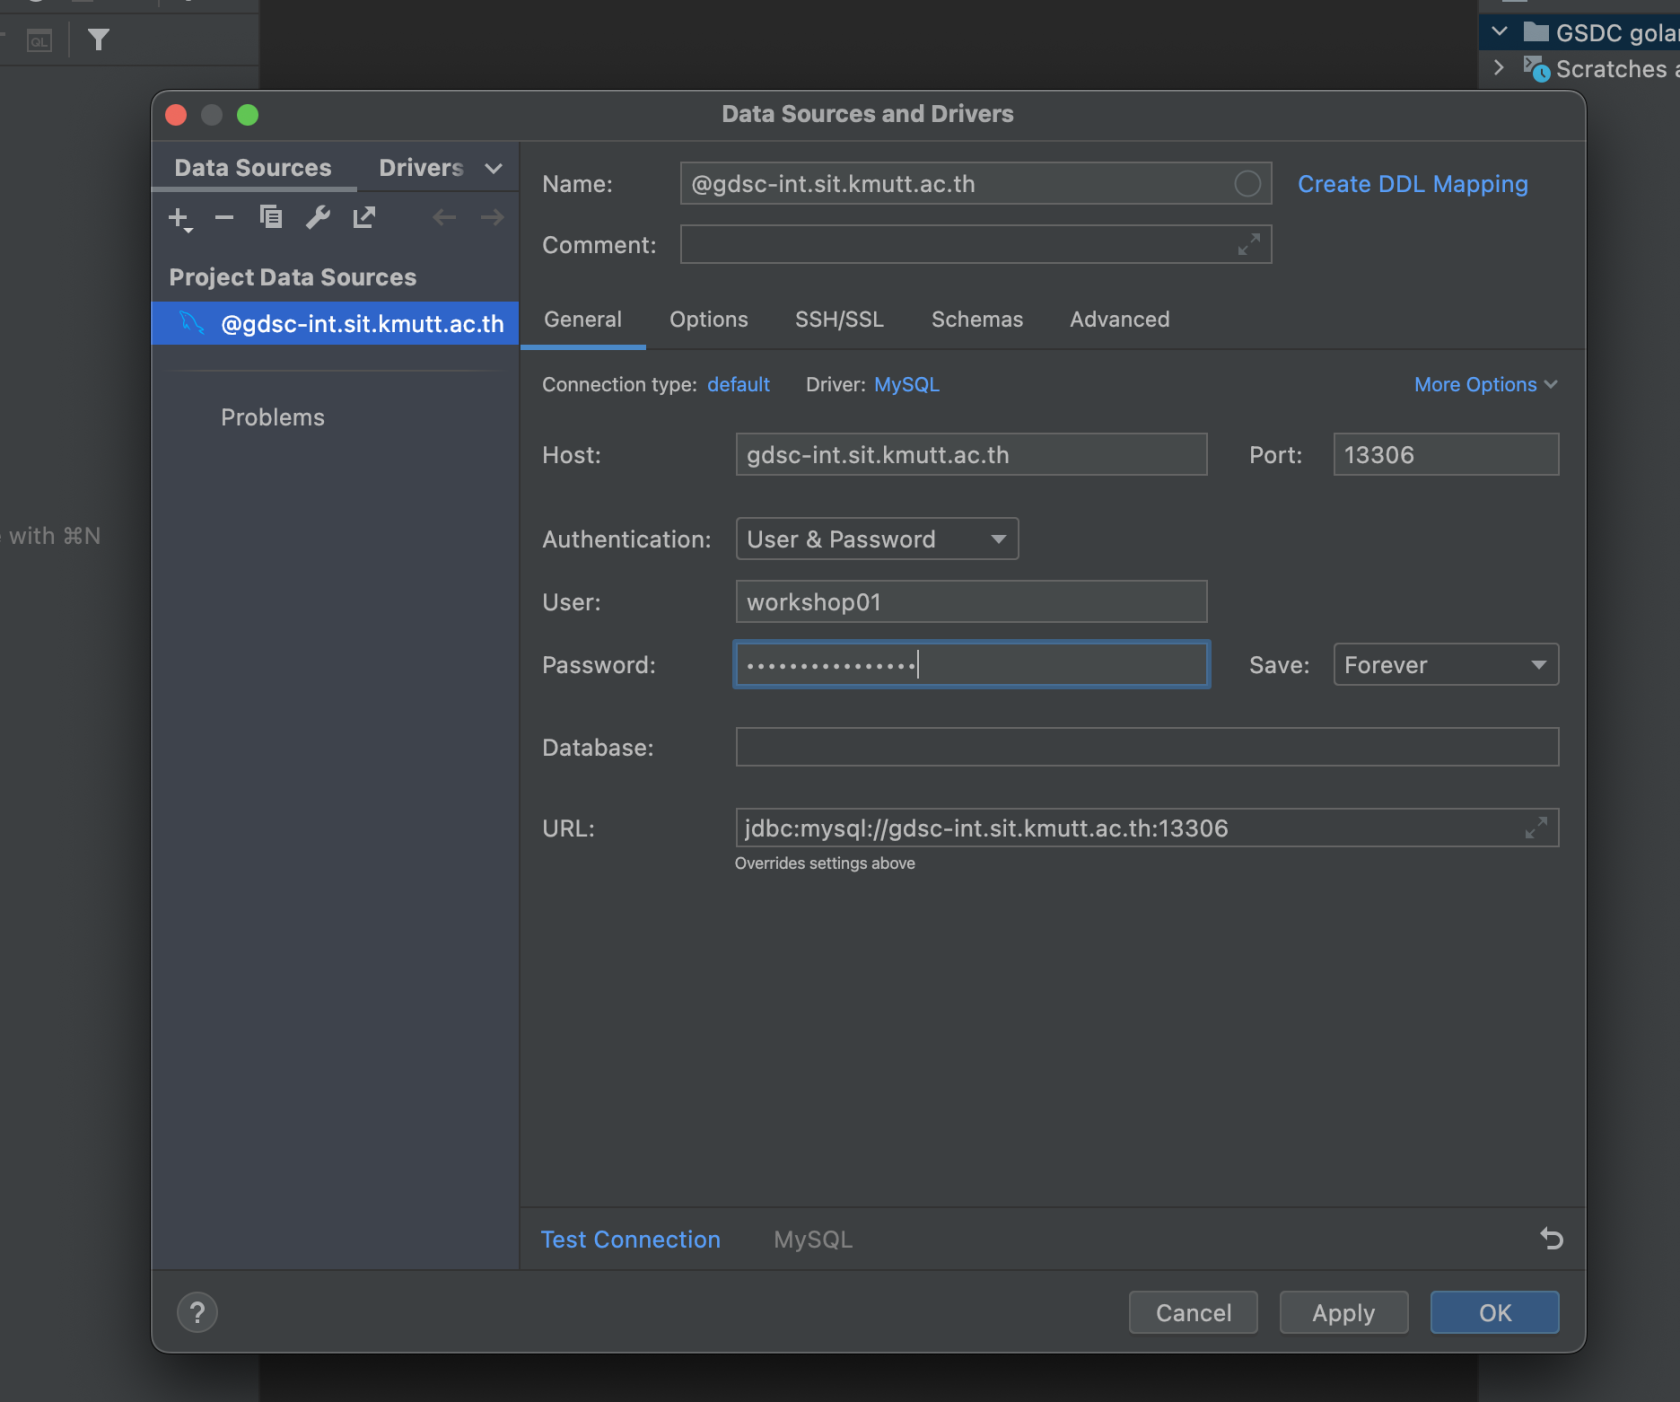Click the QL console icon in background toolbar

click(x=40, y=41)
